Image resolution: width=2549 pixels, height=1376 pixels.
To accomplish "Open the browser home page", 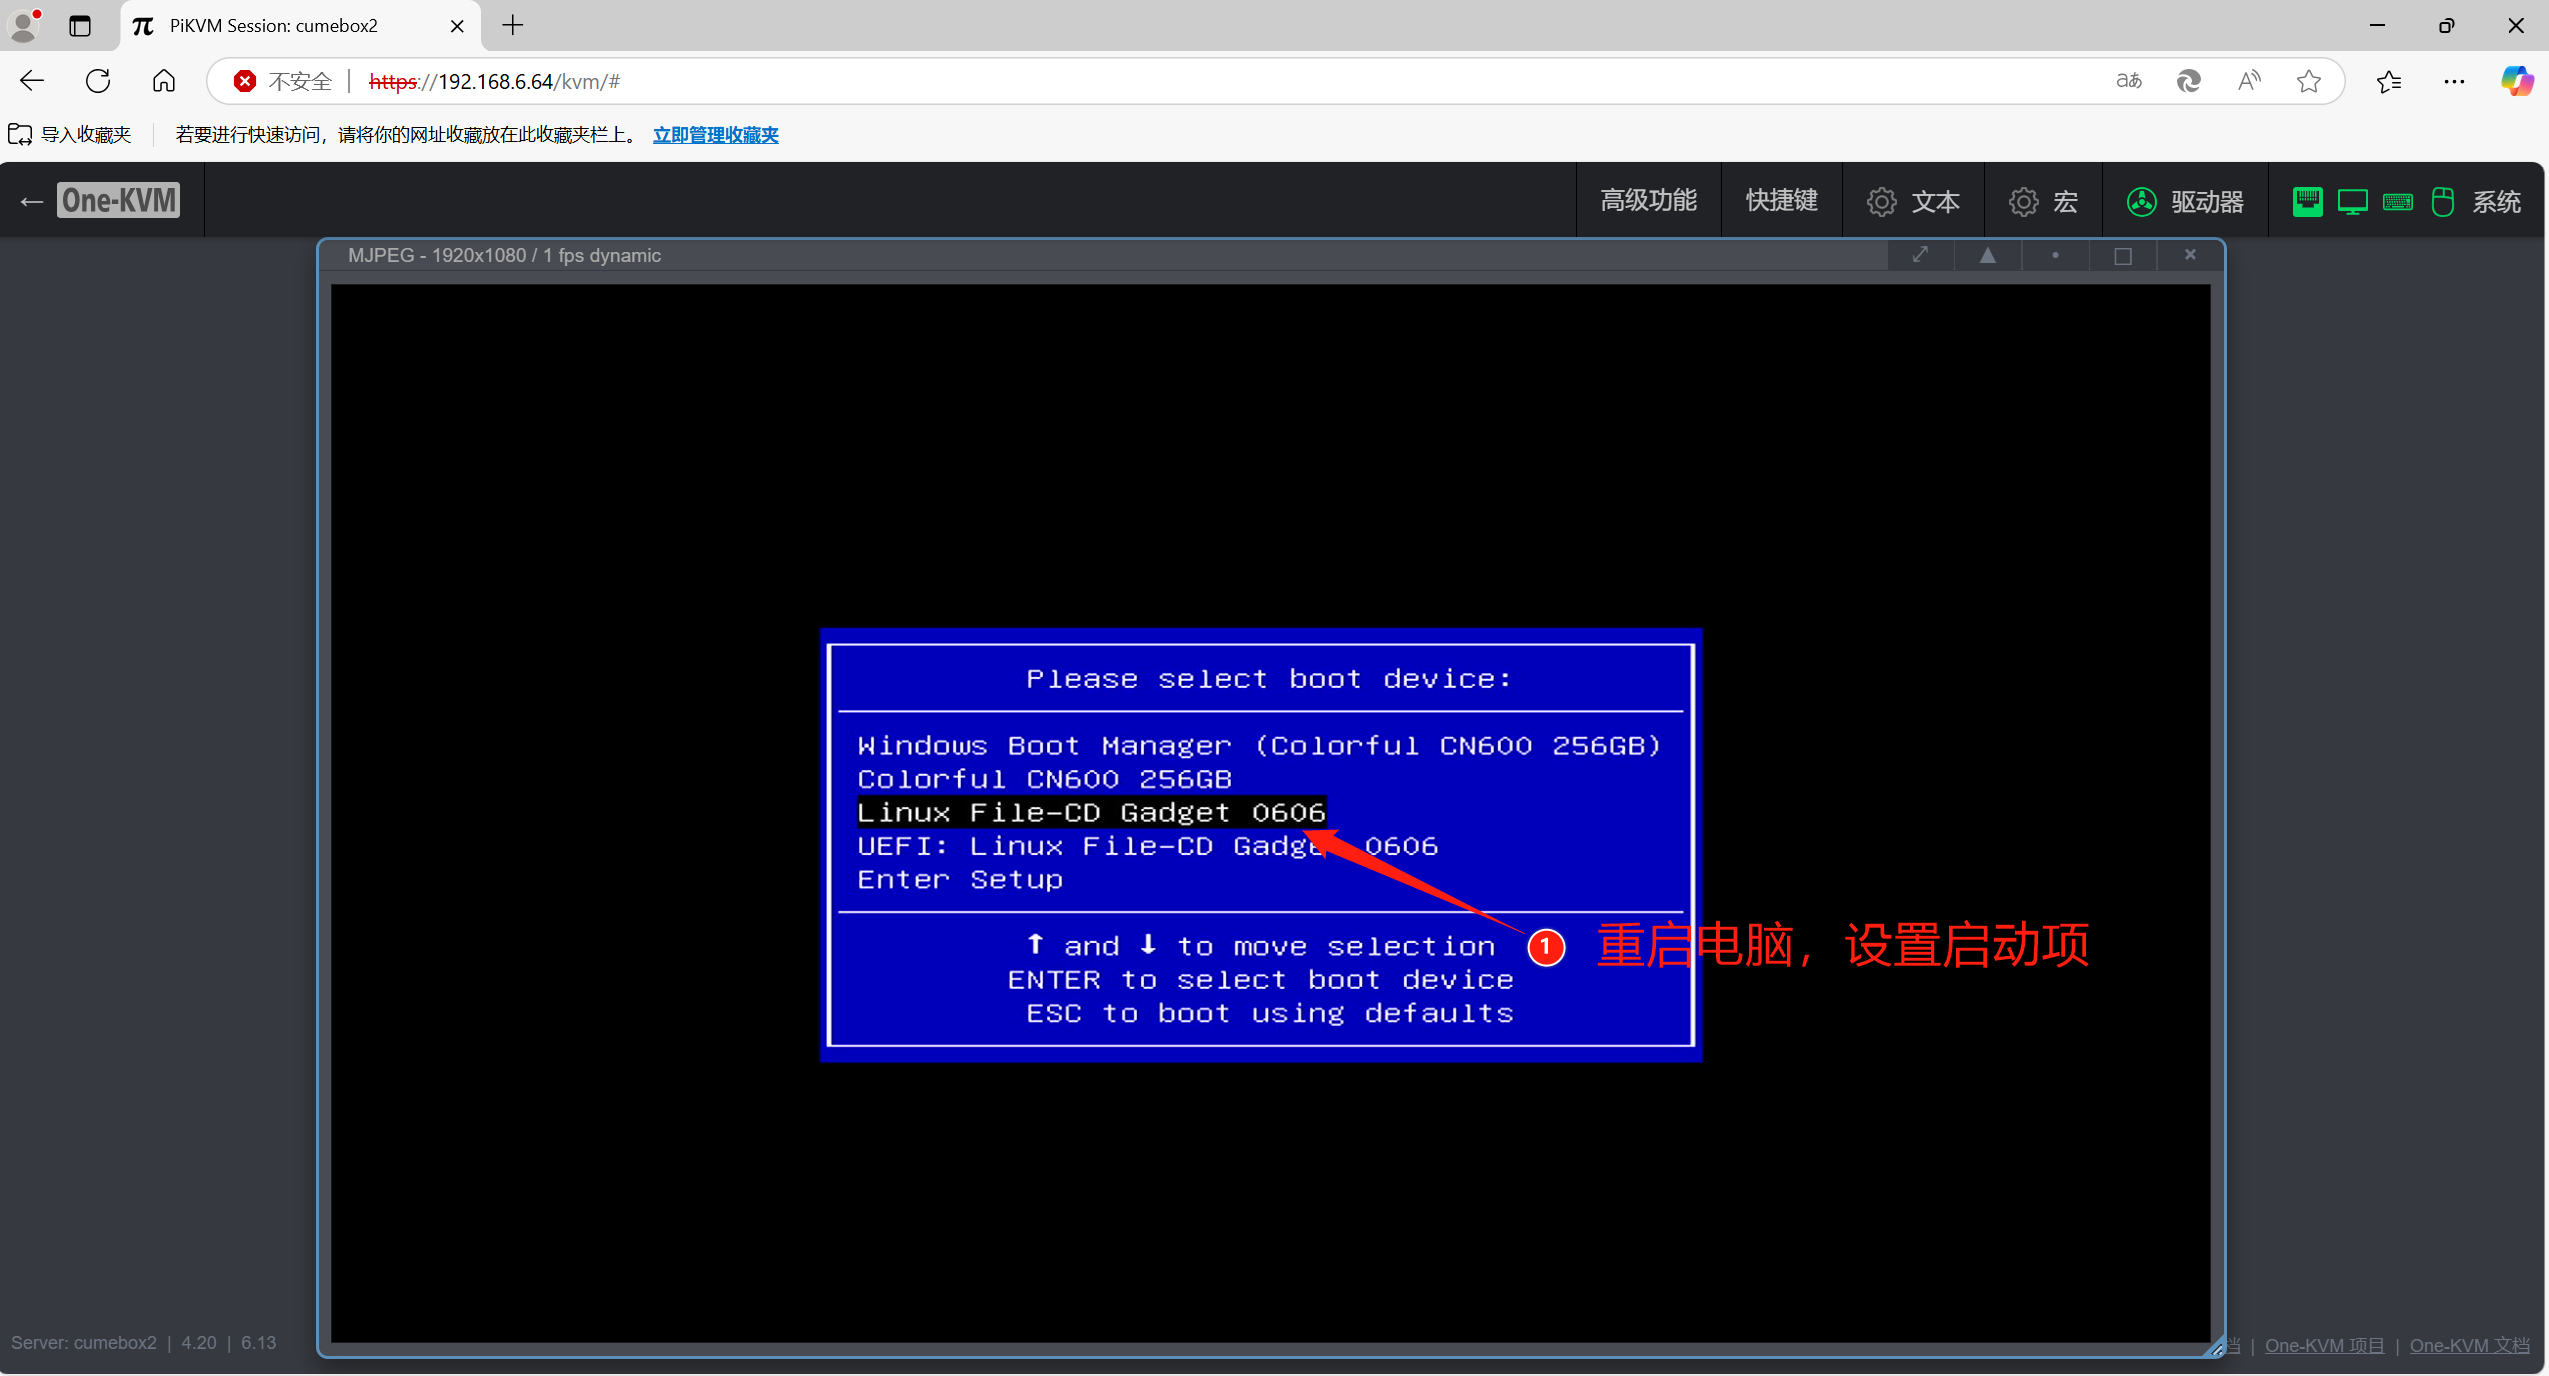I will tap(164, 81).
